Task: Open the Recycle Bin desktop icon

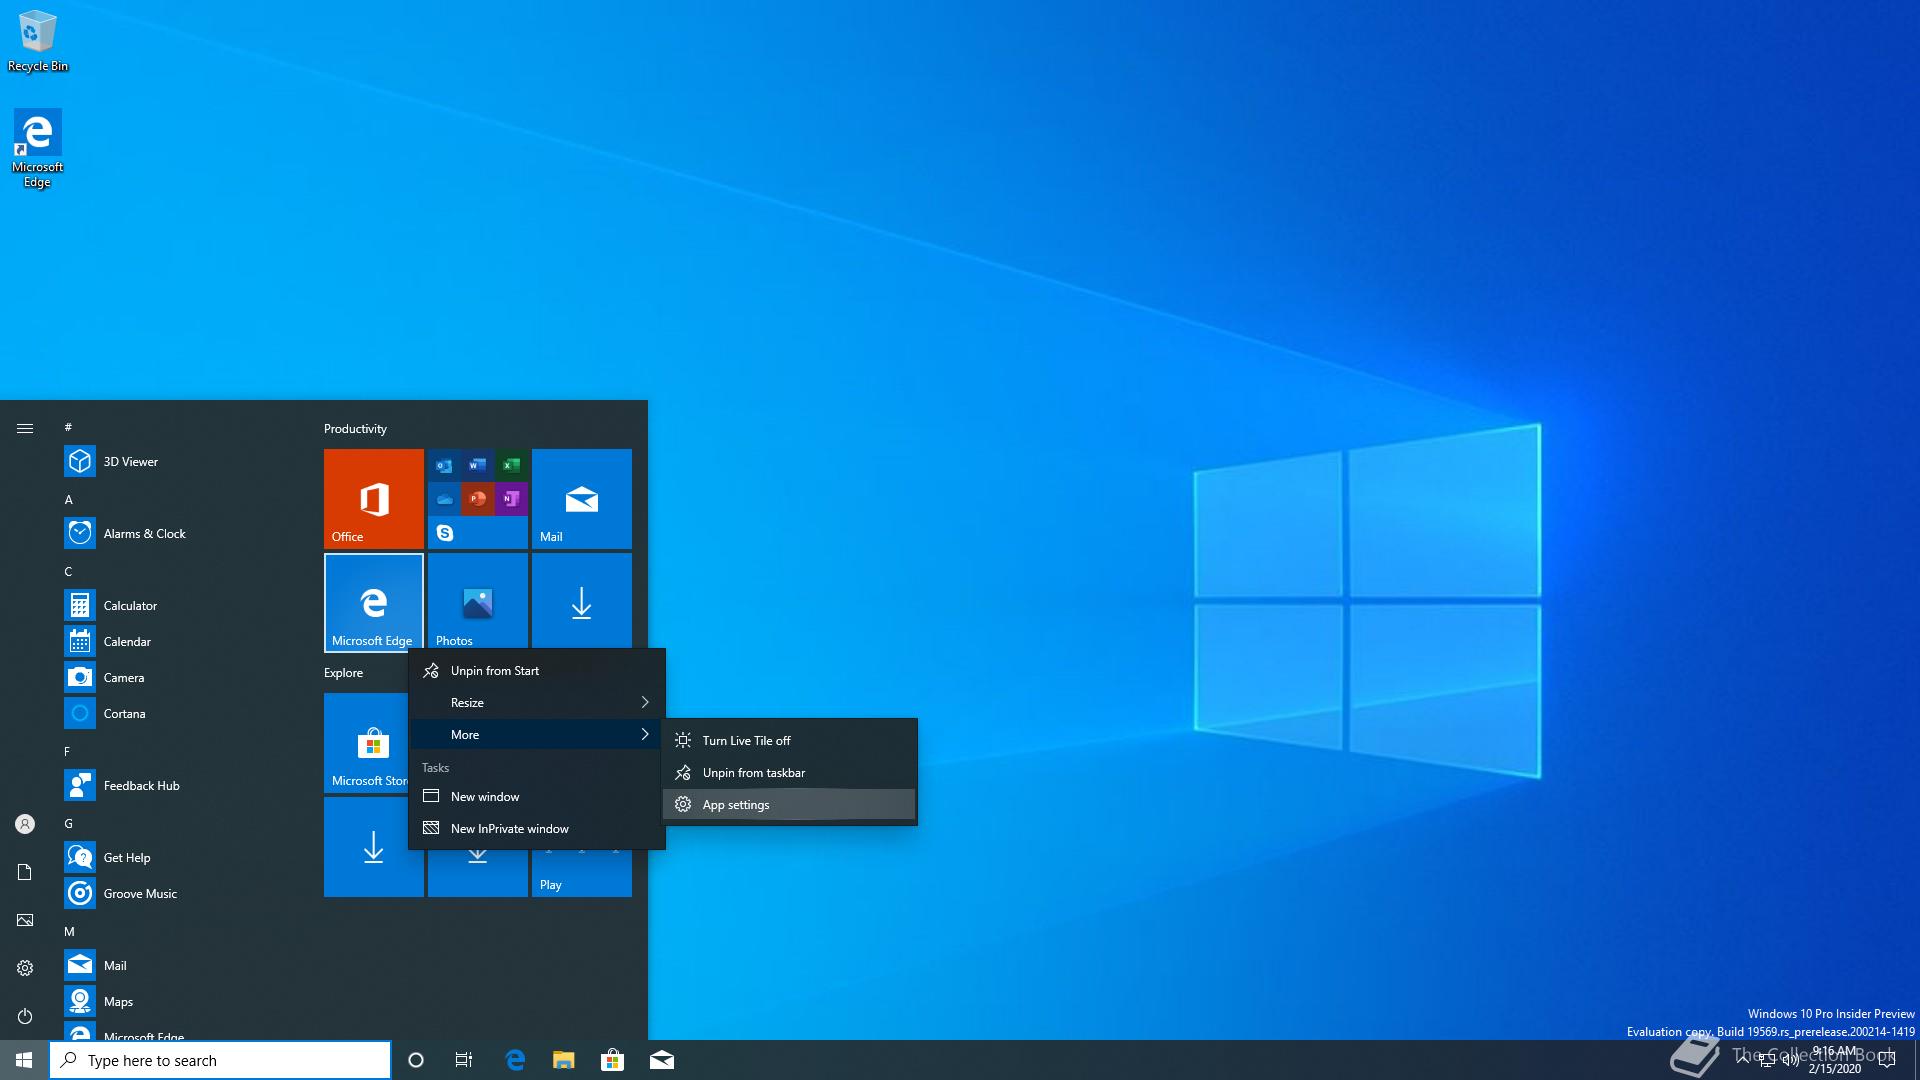Action: point(38,42)
